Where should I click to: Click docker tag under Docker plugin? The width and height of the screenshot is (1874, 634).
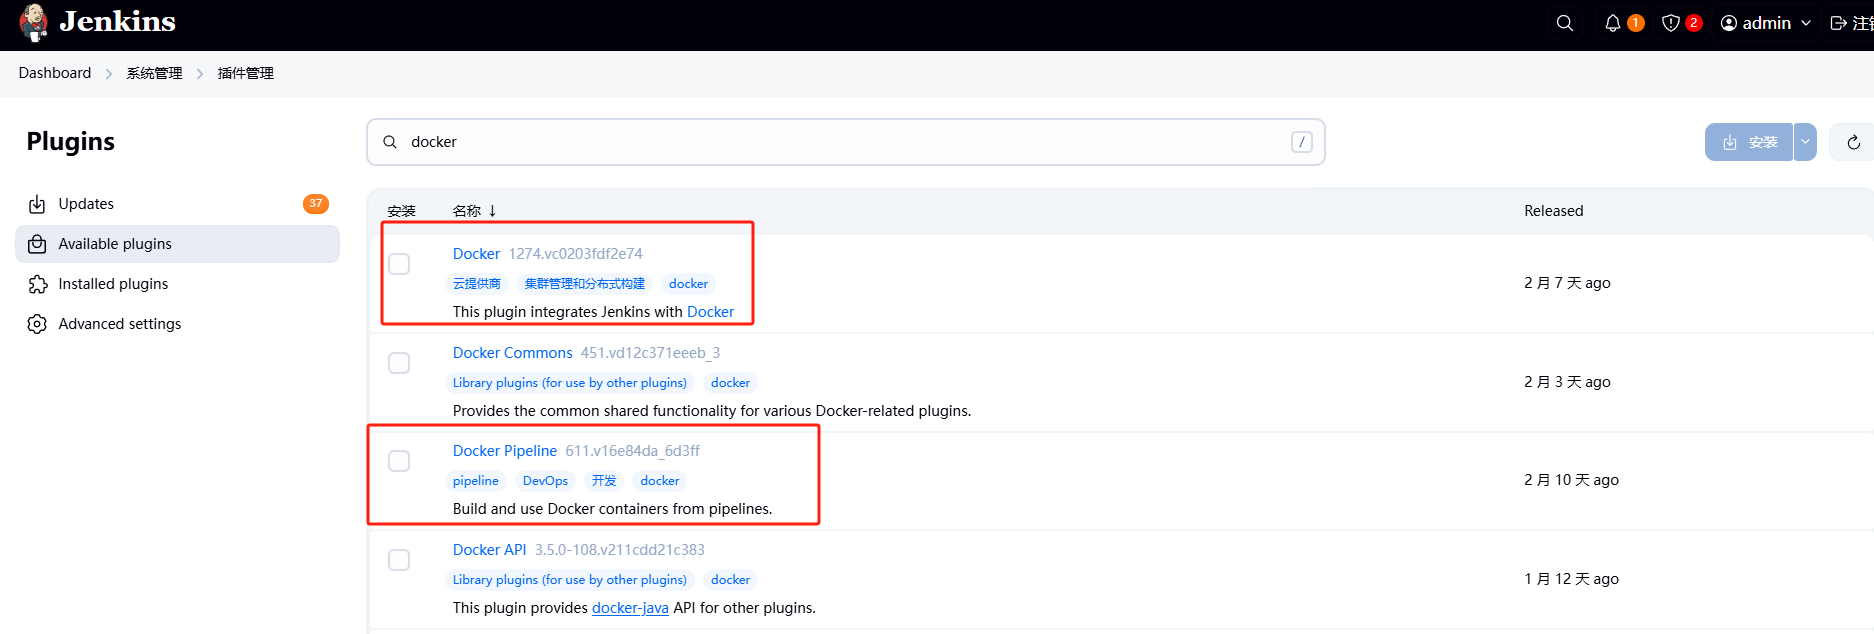pyautogui.click(x=688, y=284)
